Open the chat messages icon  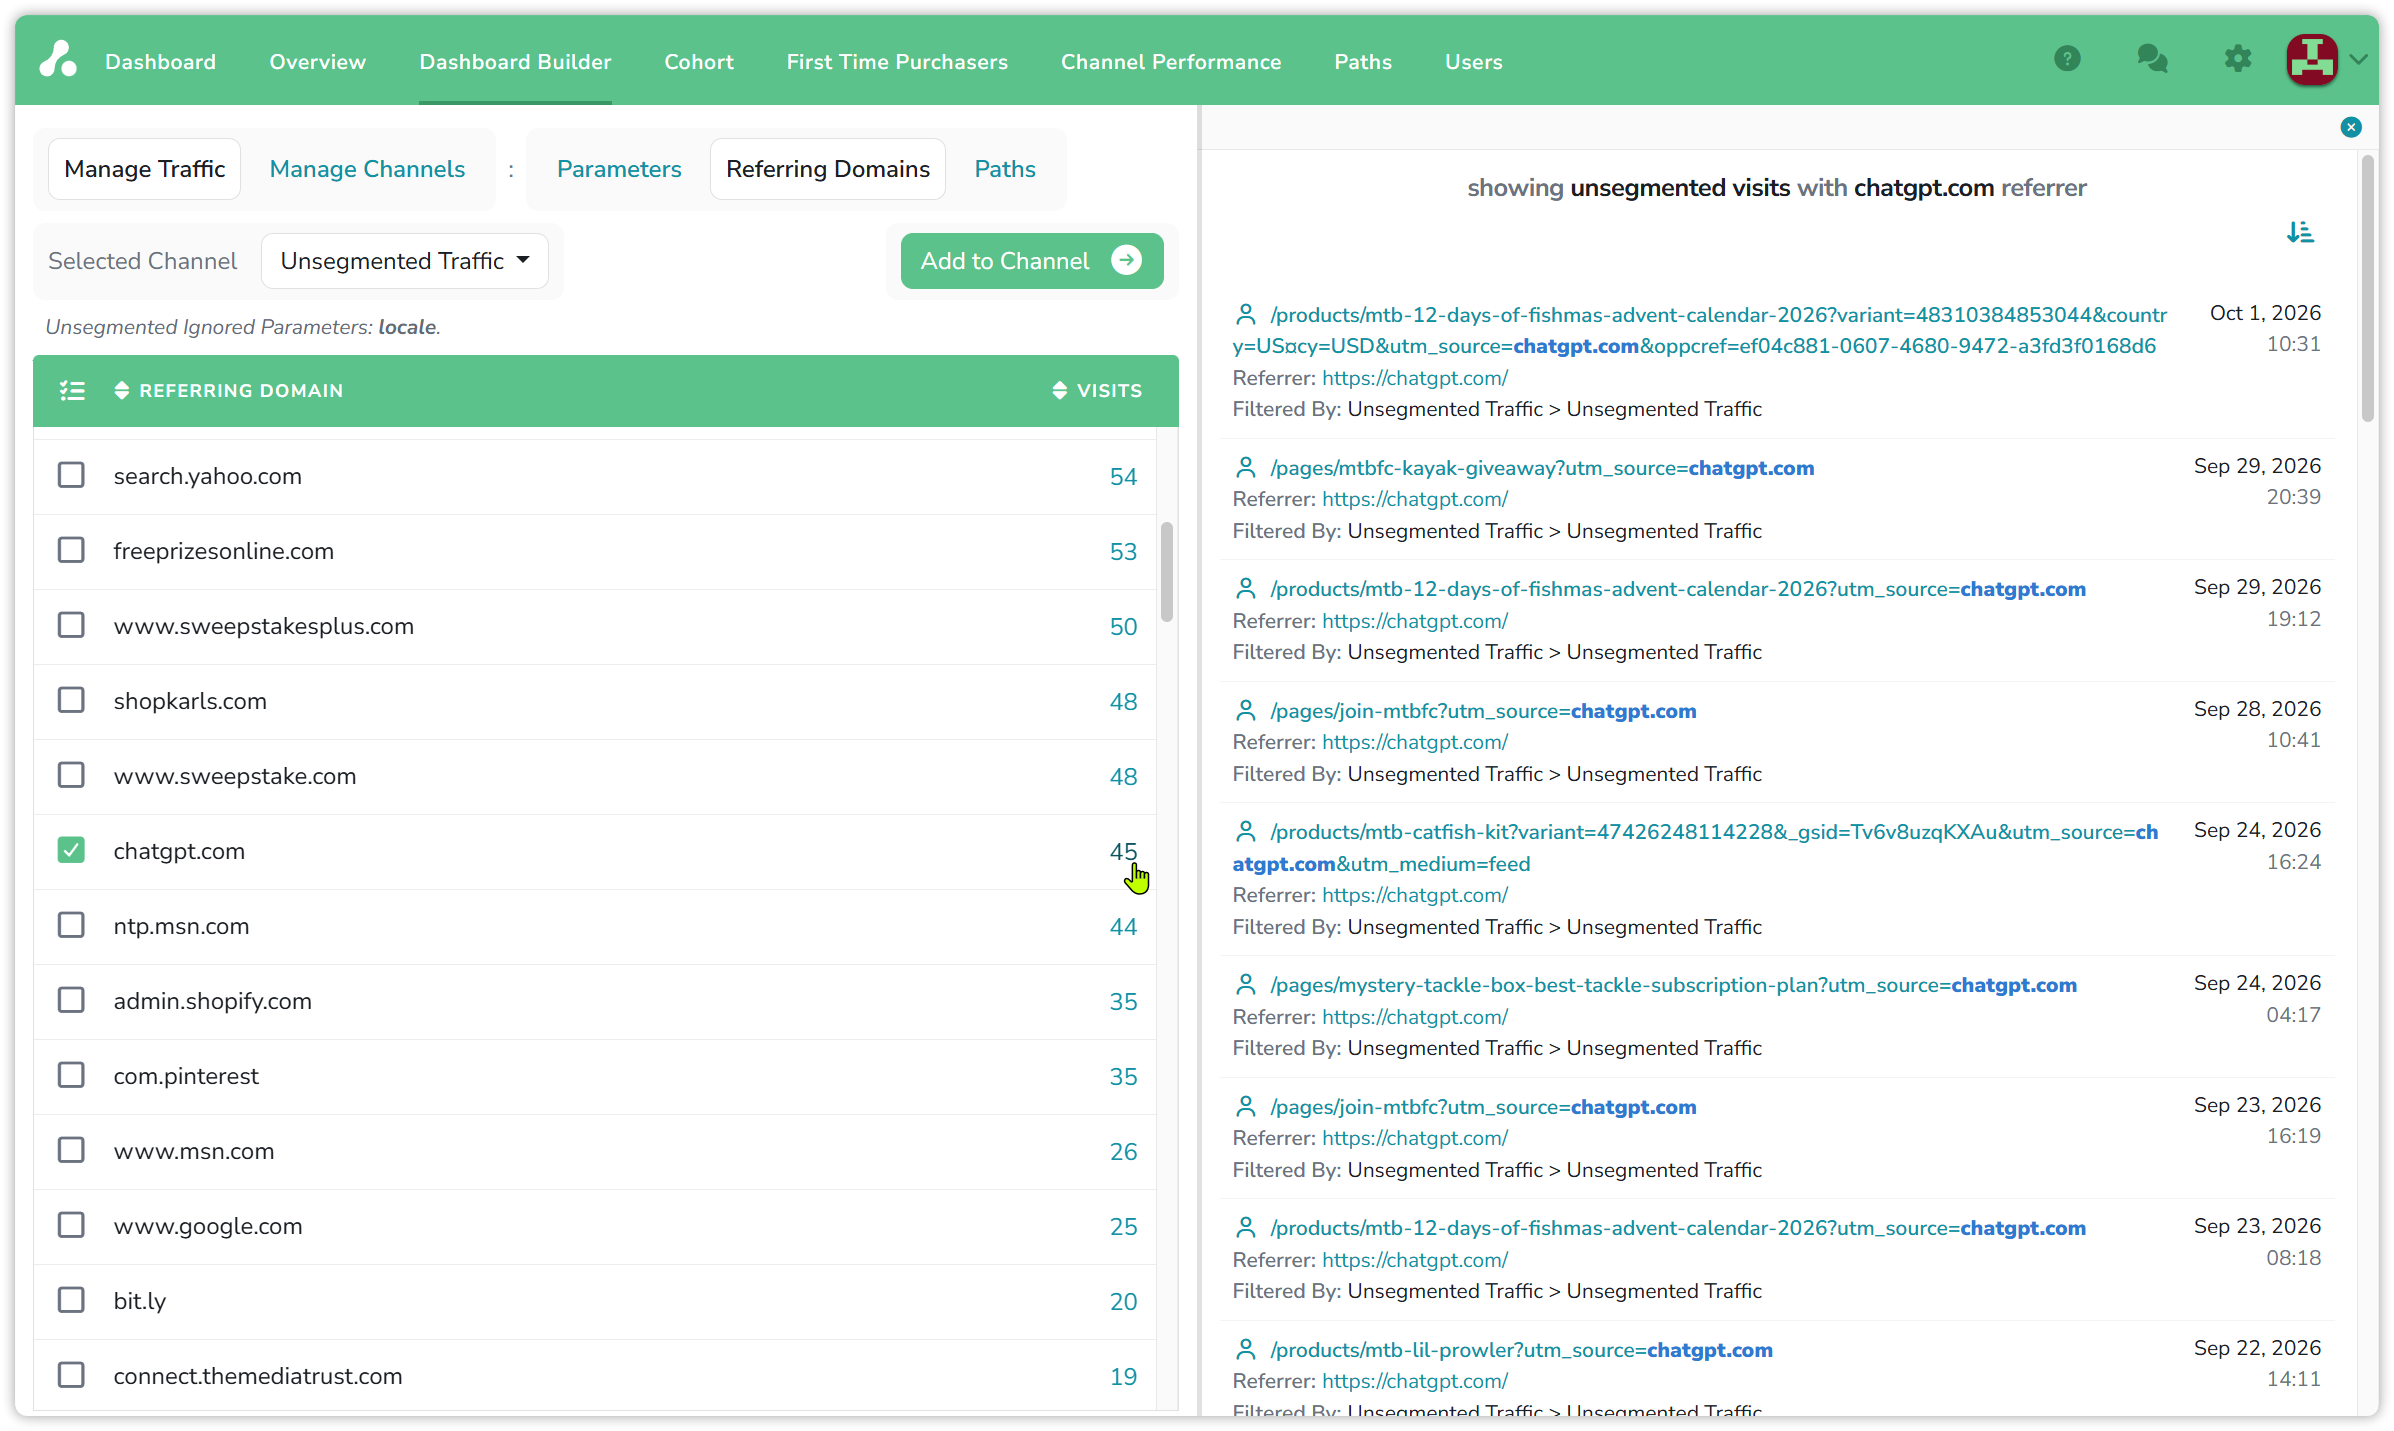2152,60
